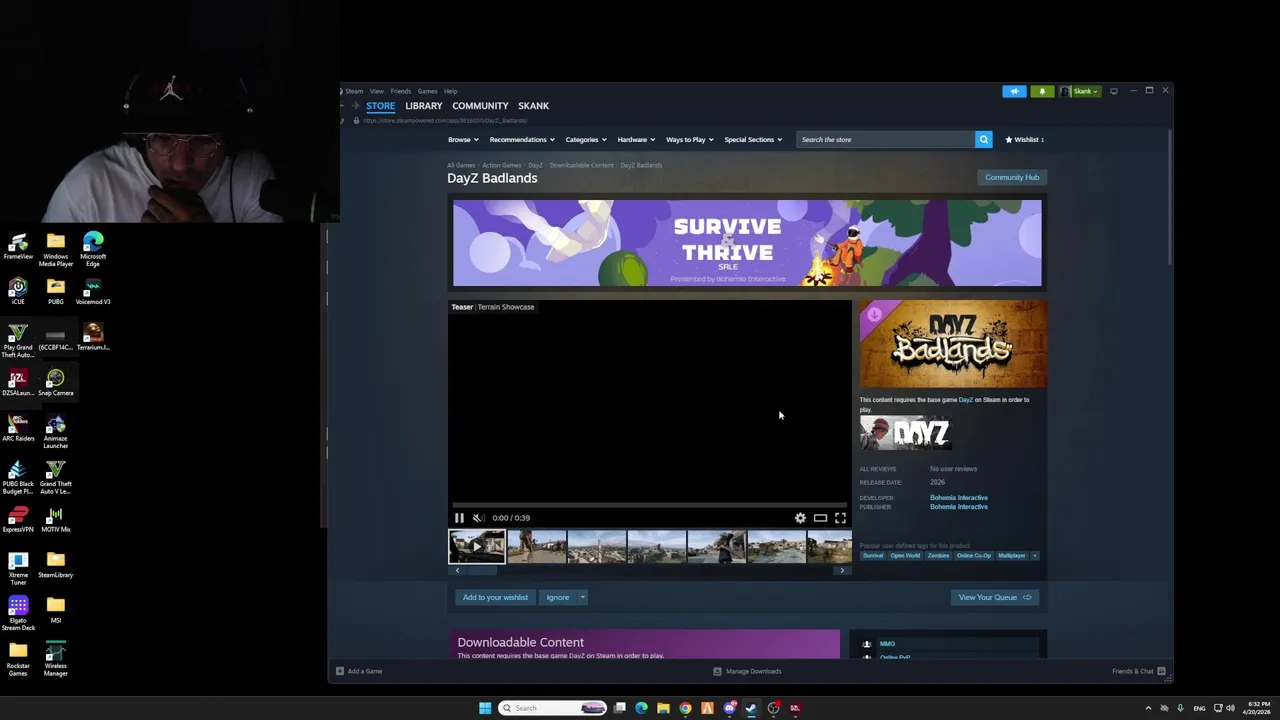This screenshot has width=1280, height=720.
Task: Launch FrameView desktop shortcut
Action: (18, 246)
